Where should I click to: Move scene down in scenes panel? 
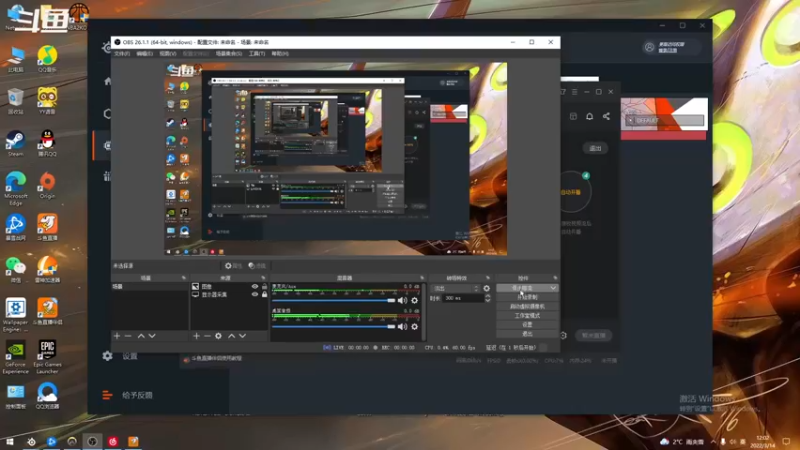pos(152,336)
